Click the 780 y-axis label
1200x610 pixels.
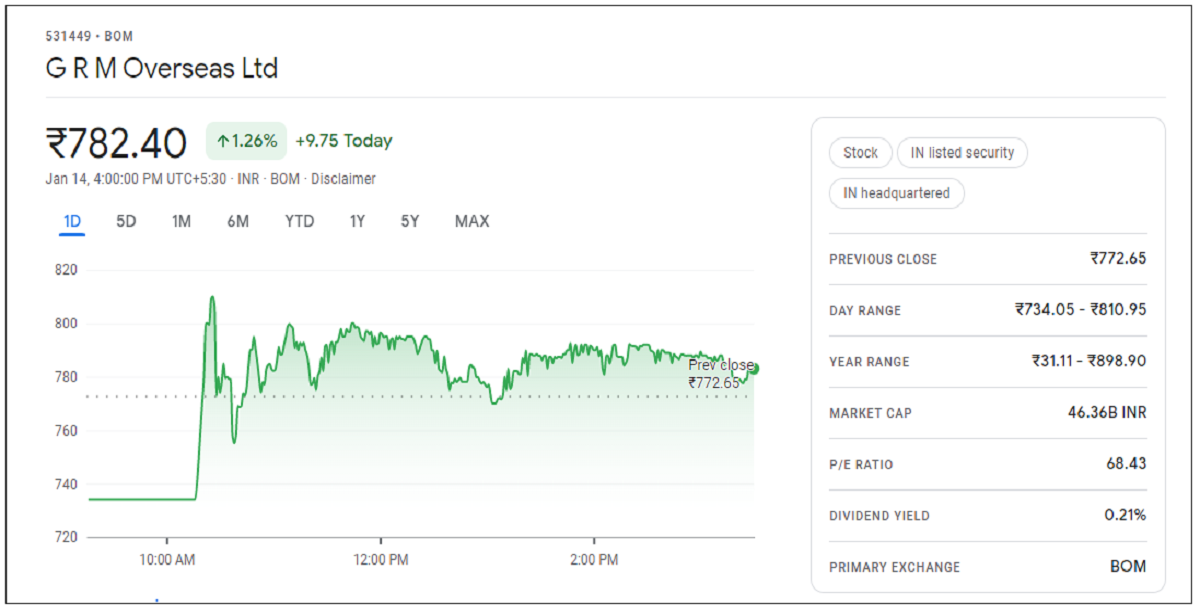tap(66, 377)
